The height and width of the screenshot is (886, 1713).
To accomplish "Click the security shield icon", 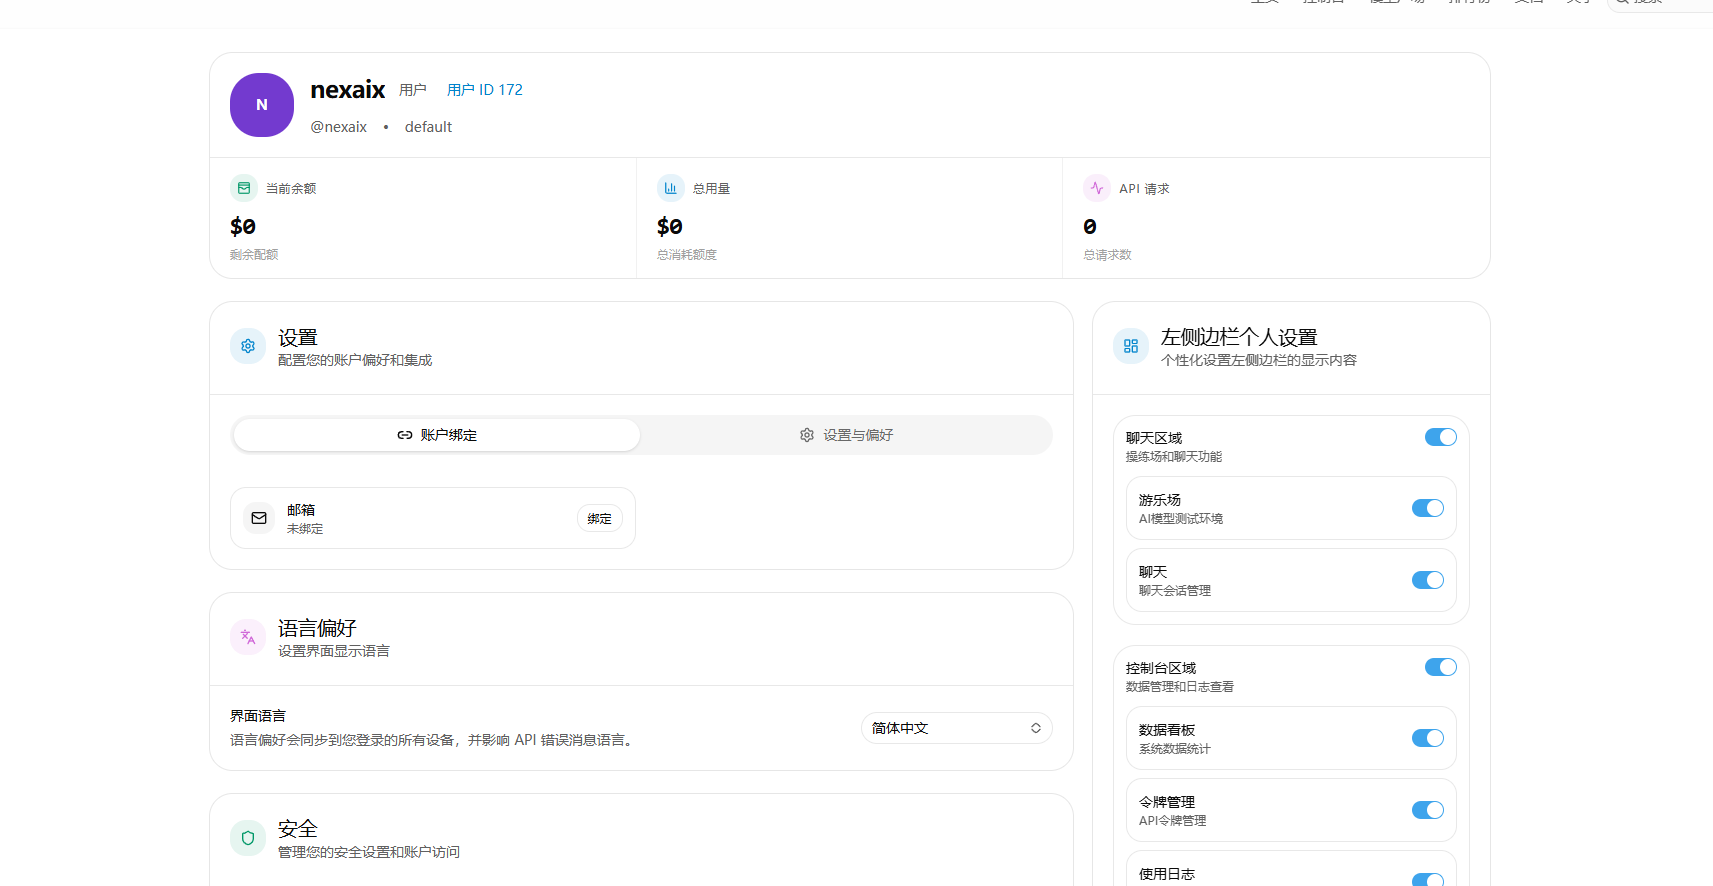I will (248, 838).
